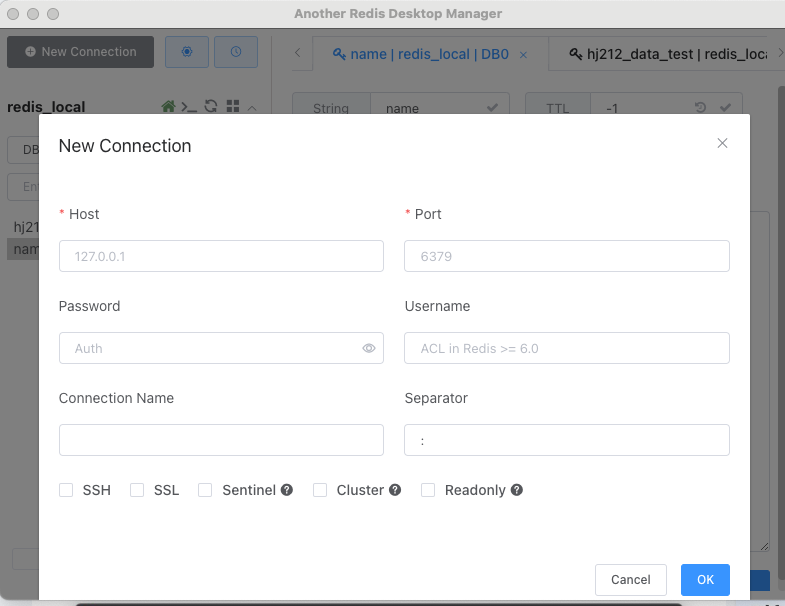Image resolution: width=785 pixels, height=606 pixels.
Task: Enable the SSH checkbox
Action: pos(66,490)
